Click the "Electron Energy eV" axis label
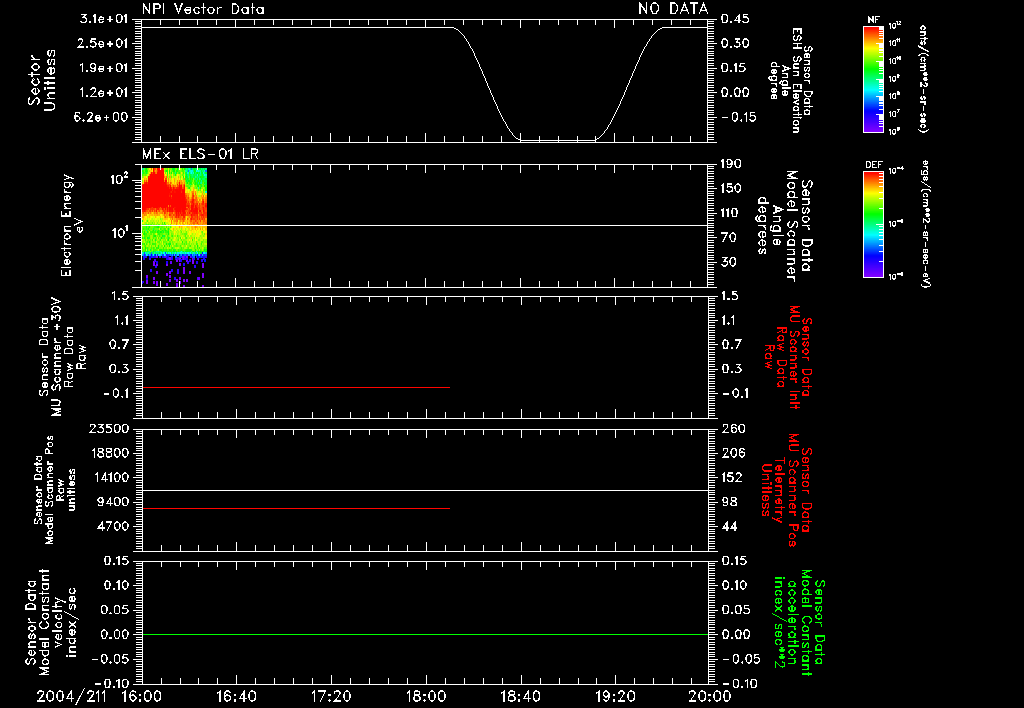 [72, 225]
